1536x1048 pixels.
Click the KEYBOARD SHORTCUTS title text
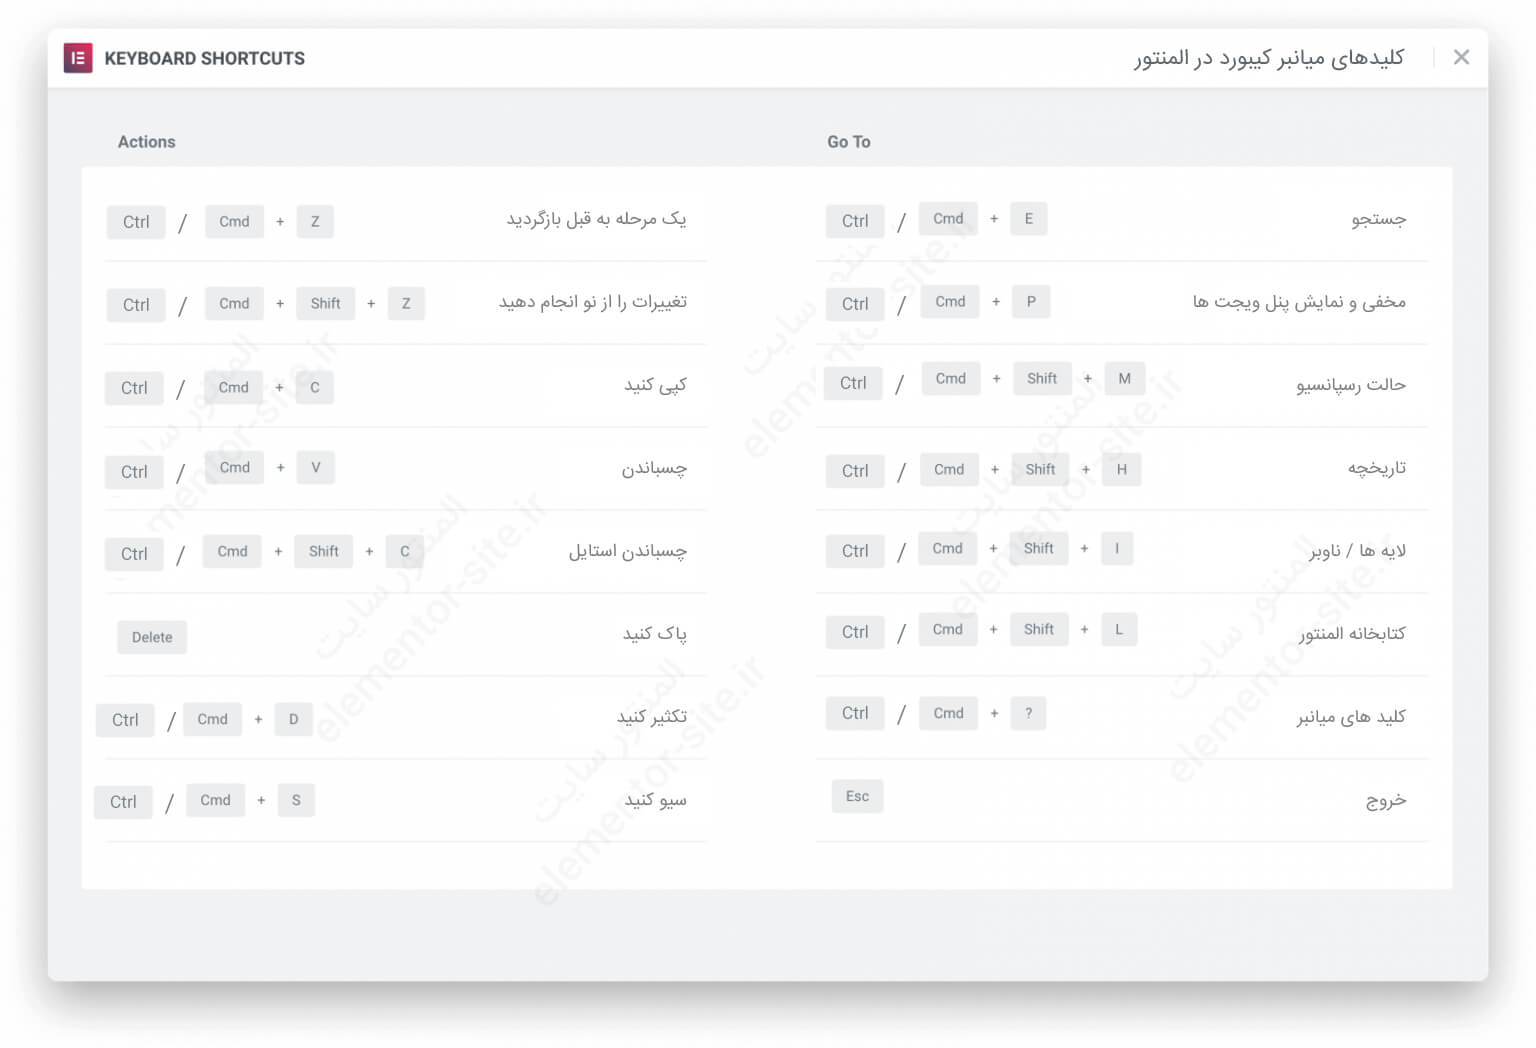(204, 58)
